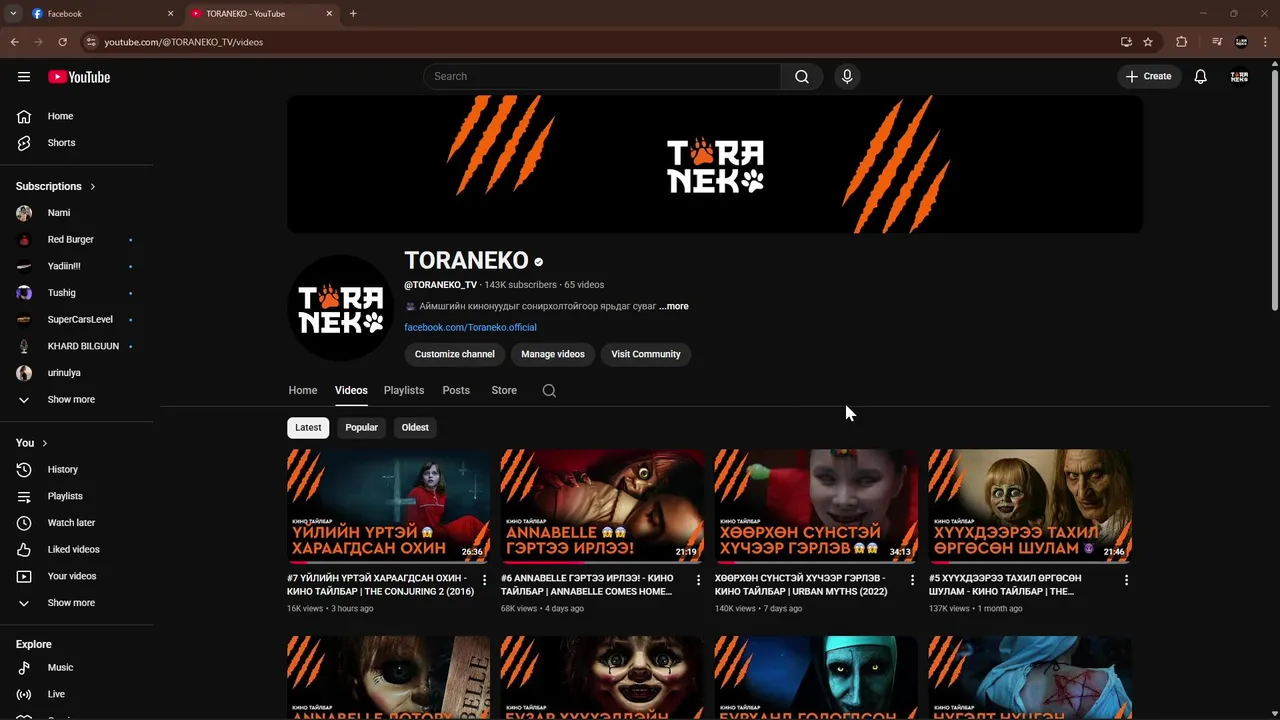The image size is (1280, 720).
Task: Open the YouTube hamburger guide menu
Action: tap(24, 77)
